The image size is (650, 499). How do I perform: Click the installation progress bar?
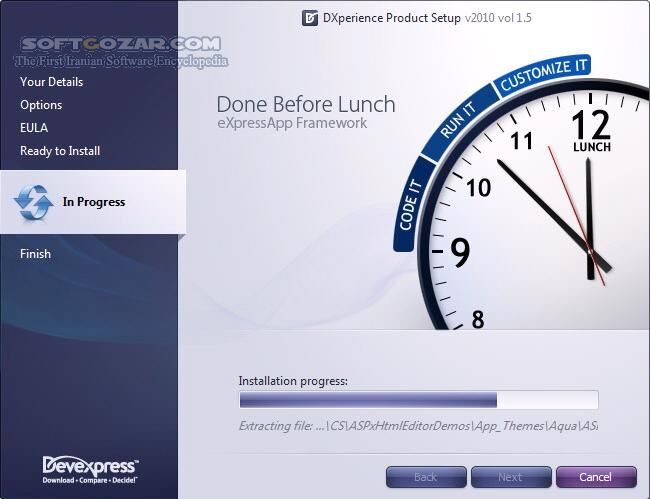(418, 400)
